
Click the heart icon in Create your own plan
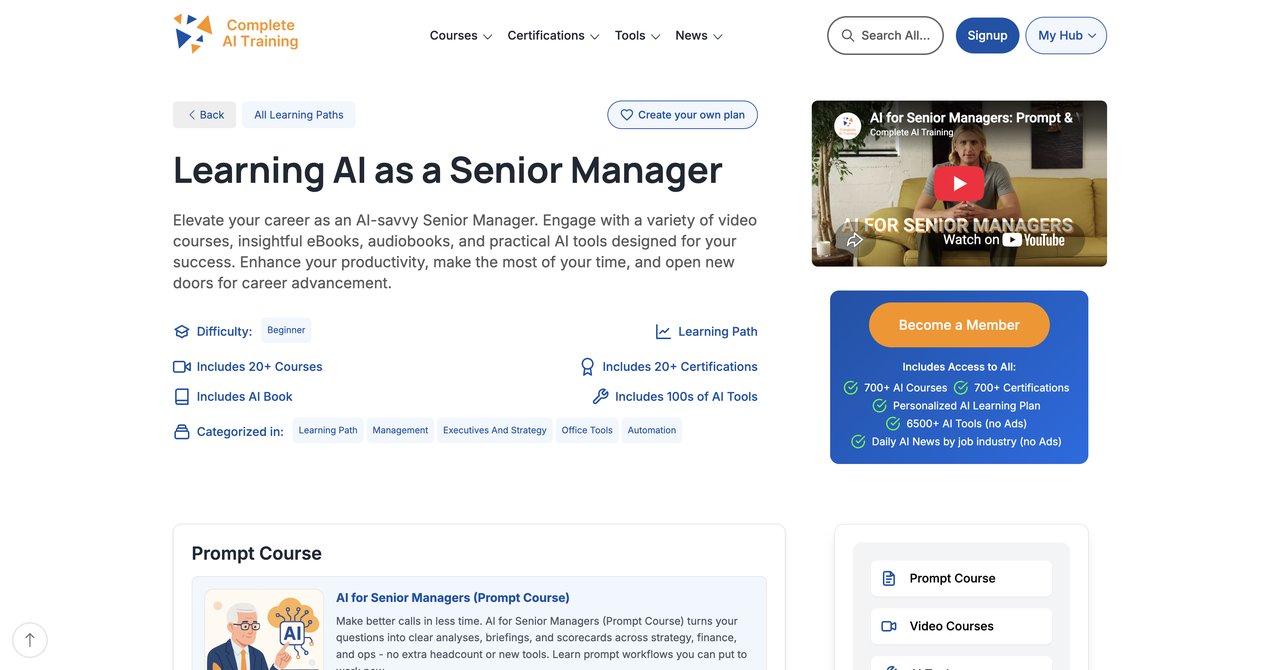(627, 115)
